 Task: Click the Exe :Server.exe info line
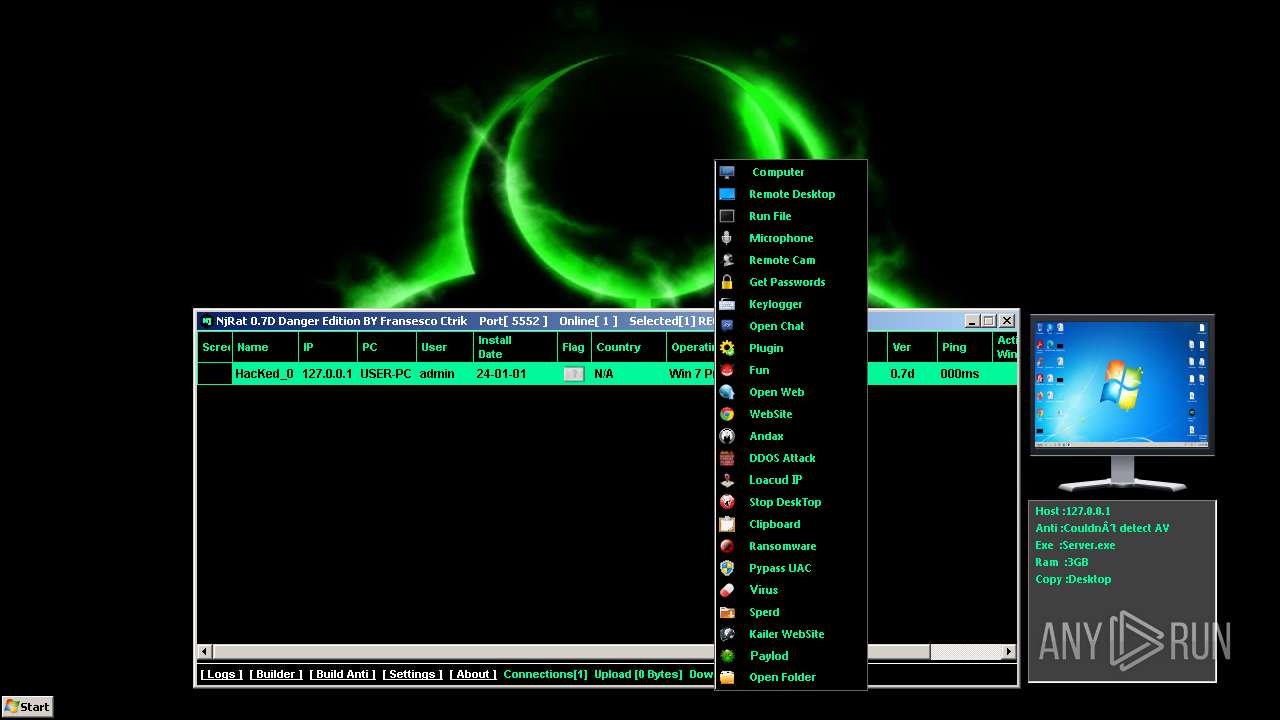[1075, 545]
